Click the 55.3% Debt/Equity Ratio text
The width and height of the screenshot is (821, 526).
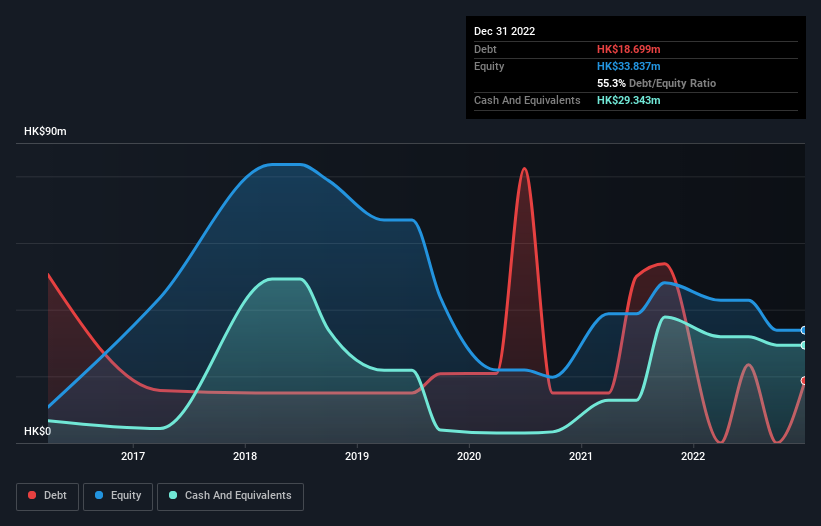point(656,83)
